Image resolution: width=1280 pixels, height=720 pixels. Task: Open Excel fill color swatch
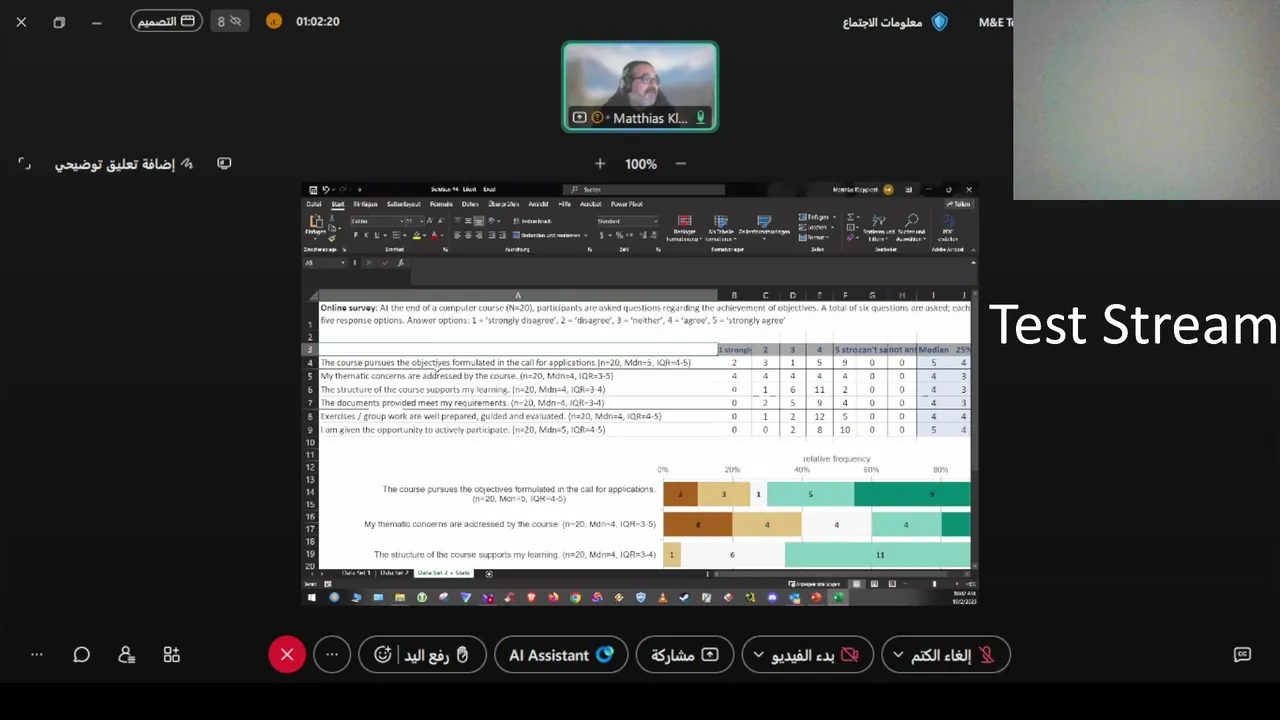(417, 235)
